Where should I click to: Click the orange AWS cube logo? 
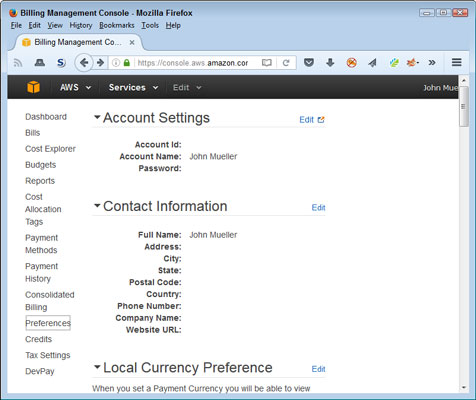(x=33, y=87)
